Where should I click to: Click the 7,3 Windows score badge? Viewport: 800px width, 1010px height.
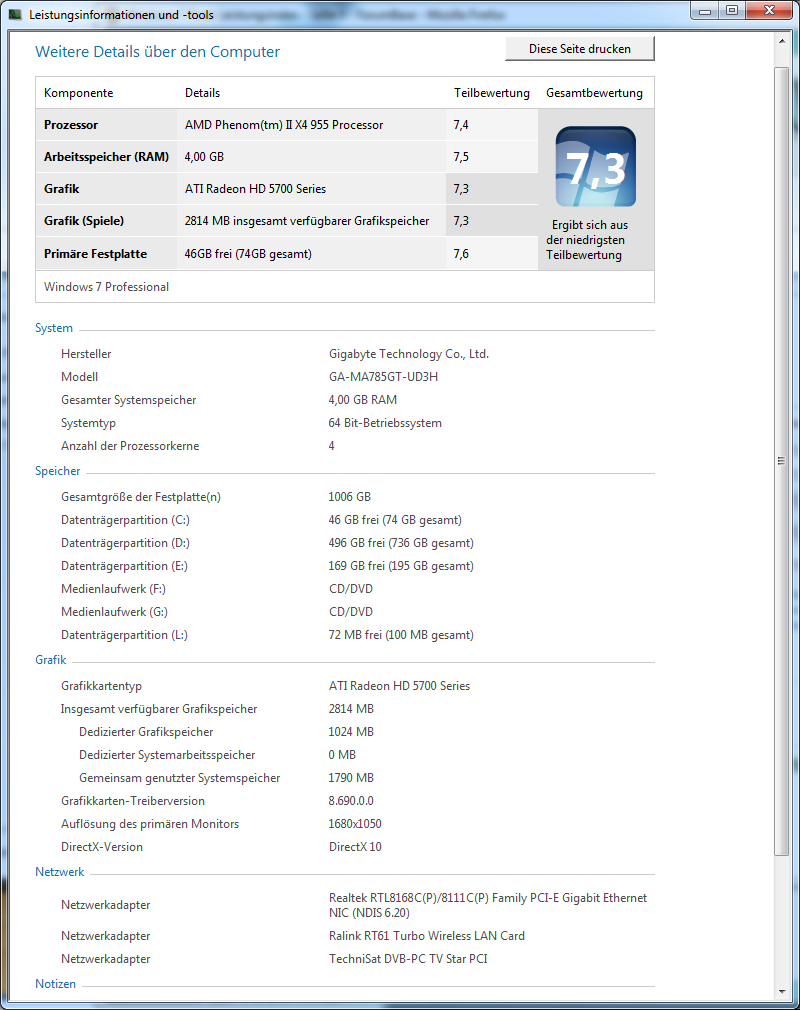tap(595, 167)
